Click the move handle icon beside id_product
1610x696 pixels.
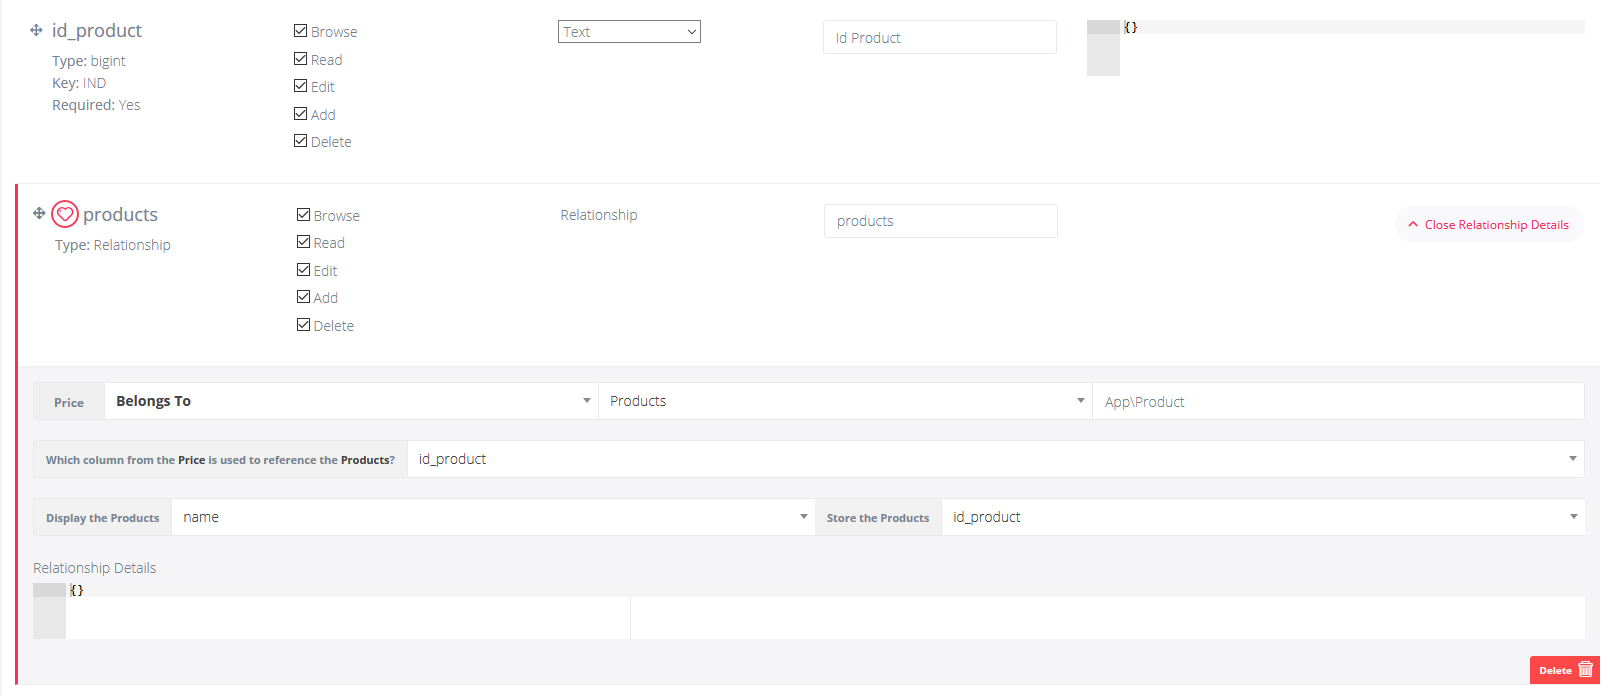pyautogui.click(x=36, y=30)
